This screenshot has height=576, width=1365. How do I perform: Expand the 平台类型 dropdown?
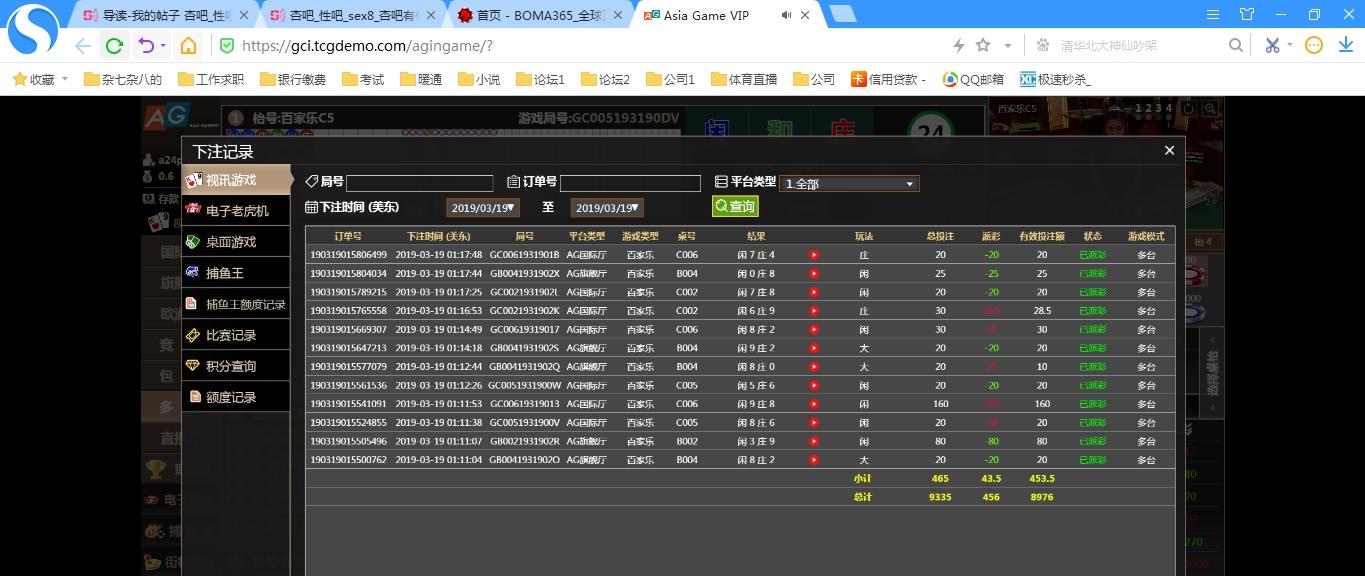(849, 184)
